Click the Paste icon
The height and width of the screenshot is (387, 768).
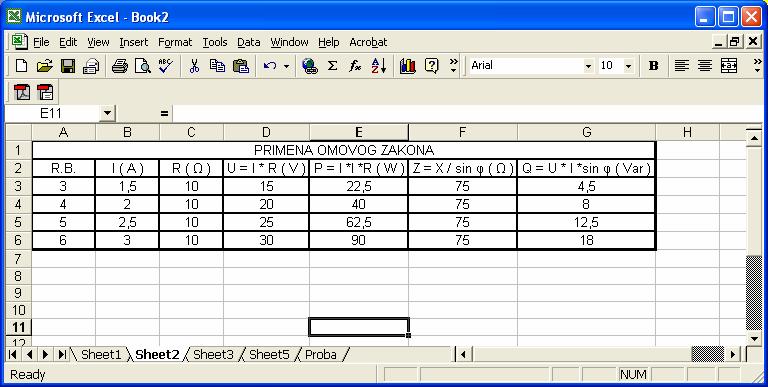click(240, 66)
